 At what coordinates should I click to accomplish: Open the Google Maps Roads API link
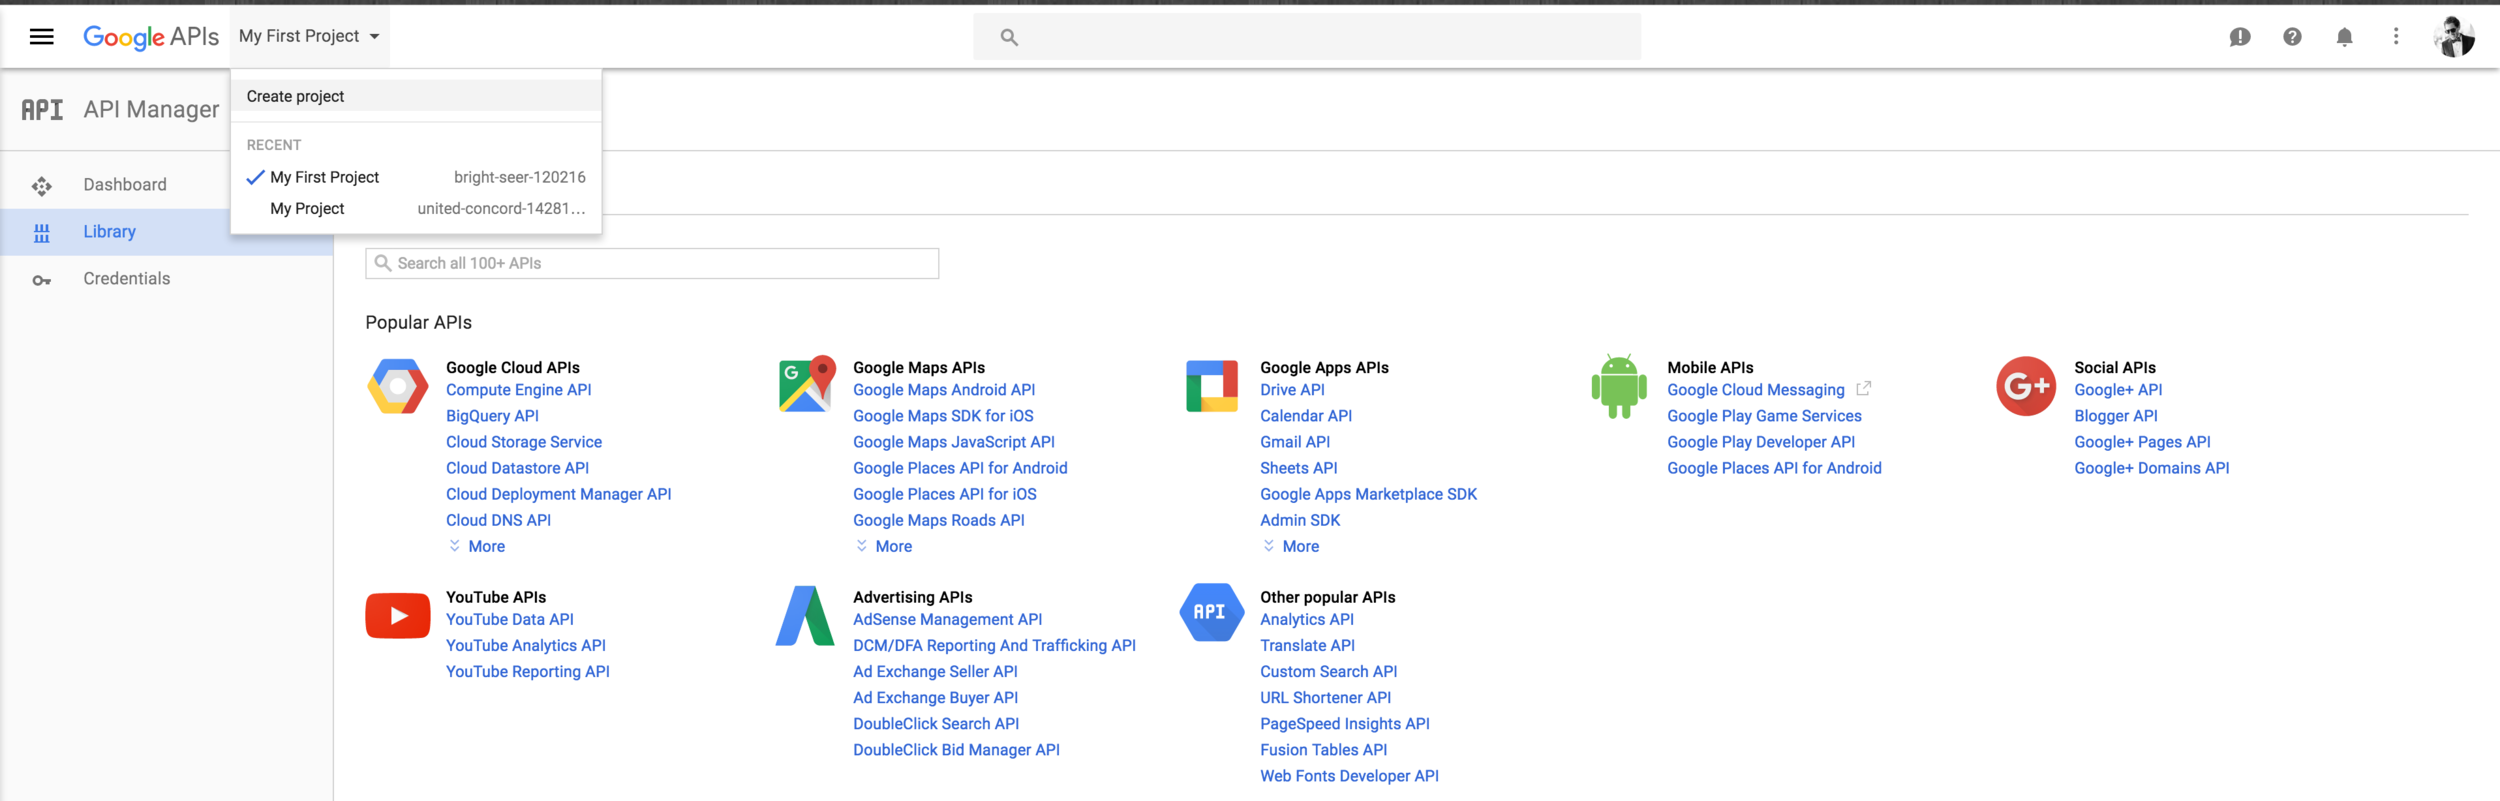tap(939, 520)
